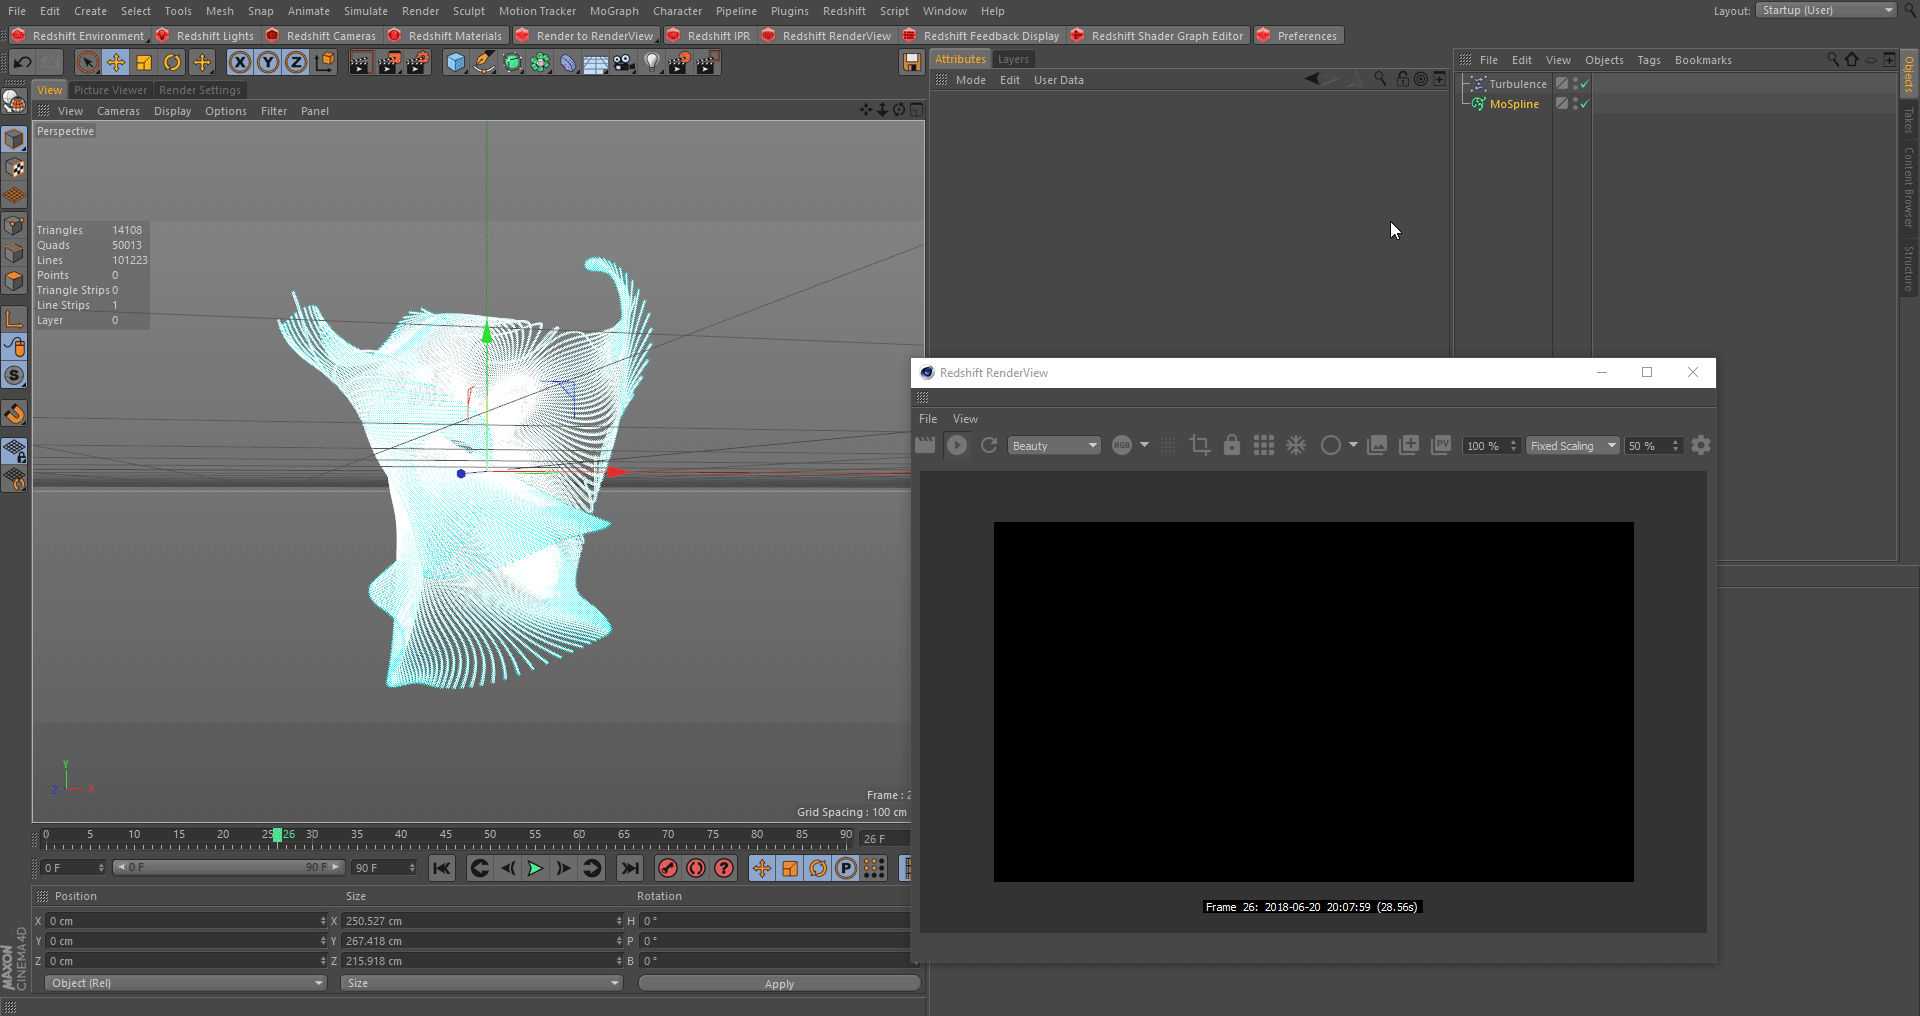Open circle snapshot dropdown arrow
Screen dimensions: 1920x1016
pyautogui.click(x=1353, y=445)
